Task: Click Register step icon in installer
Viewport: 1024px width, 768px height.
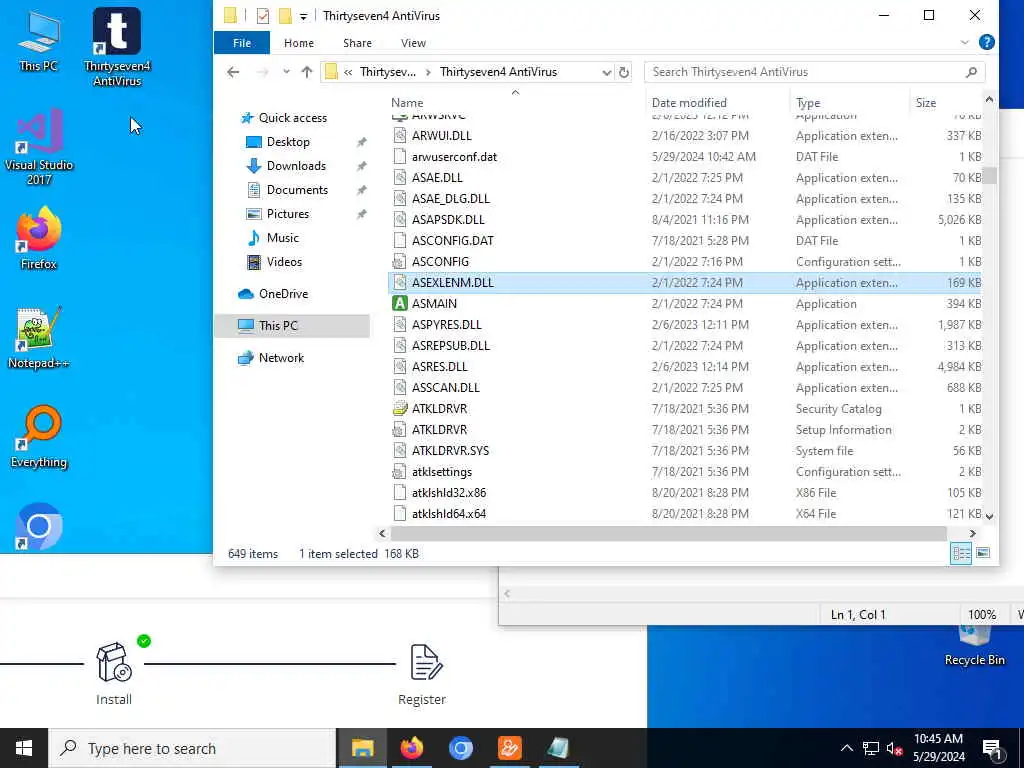Action: coord(426,662)
